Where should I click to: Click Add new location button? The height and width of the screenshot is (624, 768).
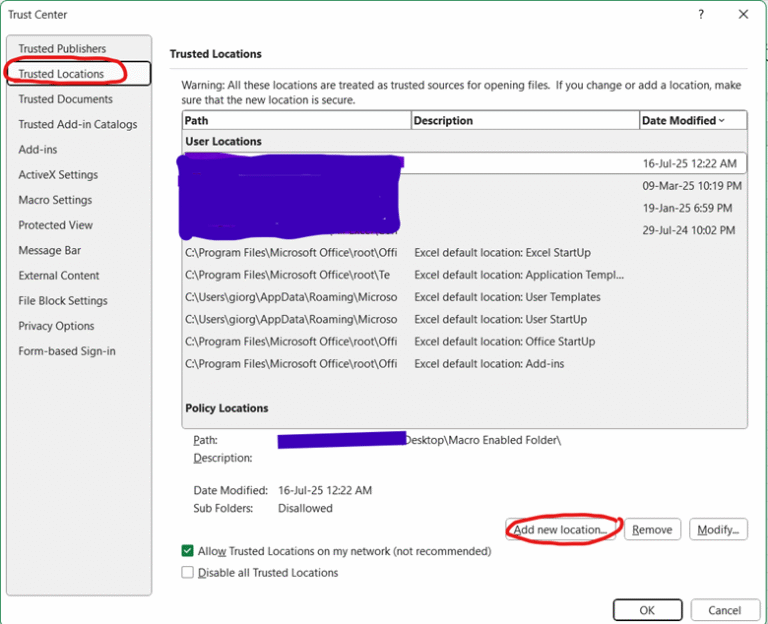click(560, 530)
